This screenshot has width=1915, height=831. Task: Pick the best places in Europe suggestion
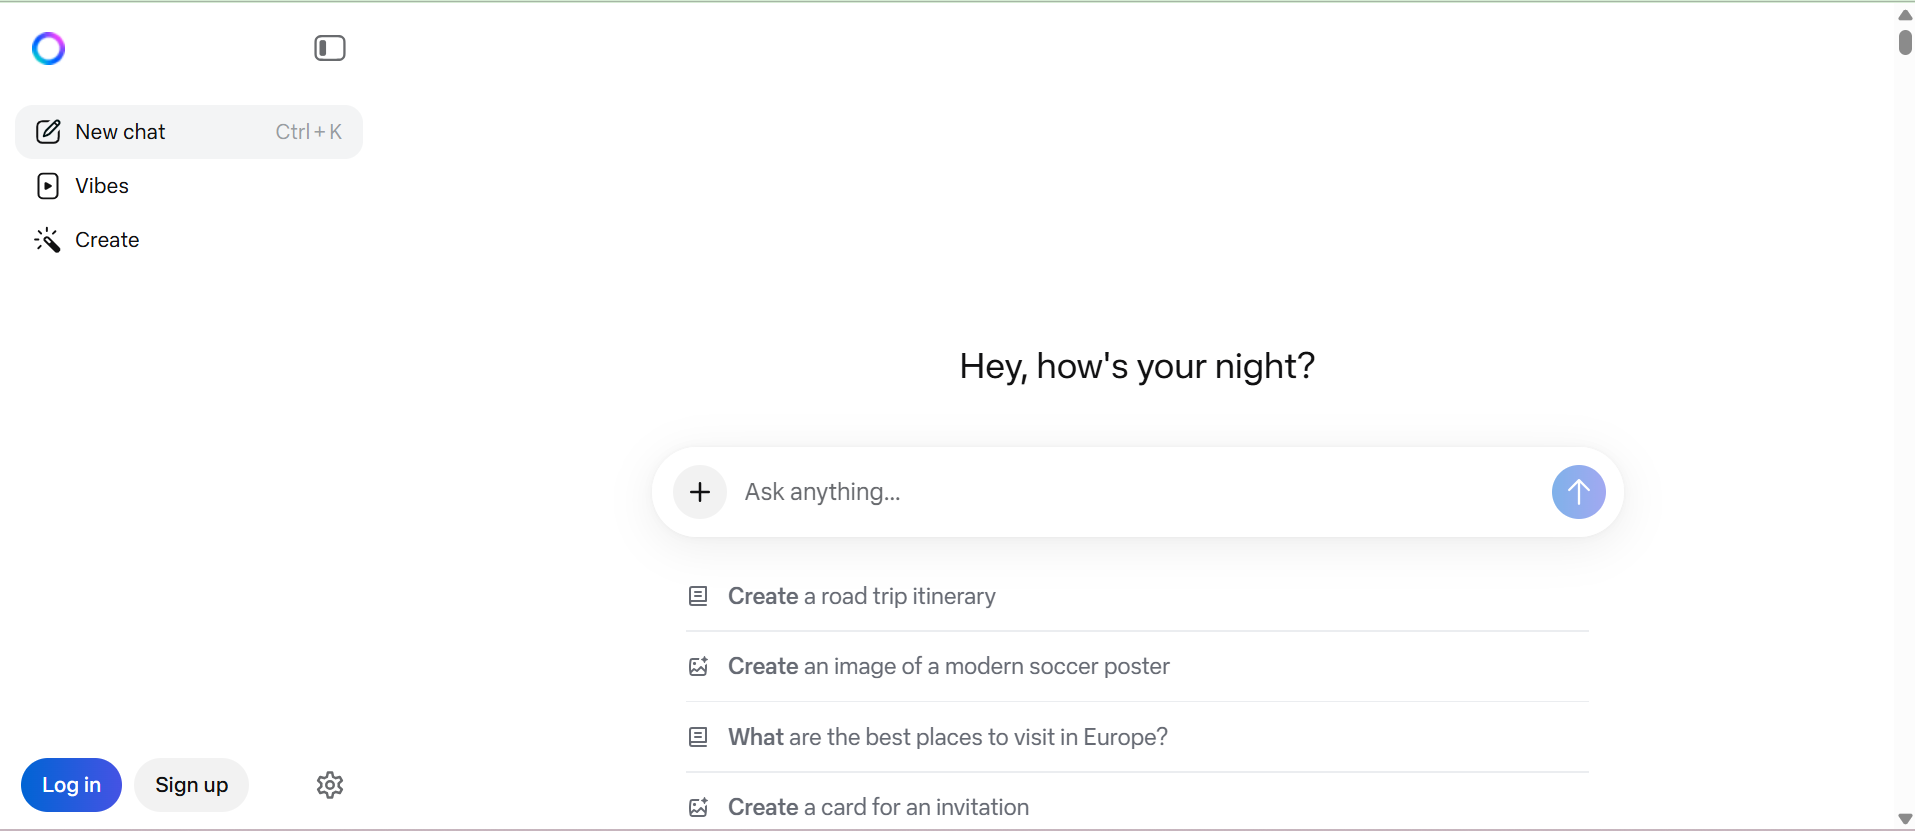click(1137, 737)
